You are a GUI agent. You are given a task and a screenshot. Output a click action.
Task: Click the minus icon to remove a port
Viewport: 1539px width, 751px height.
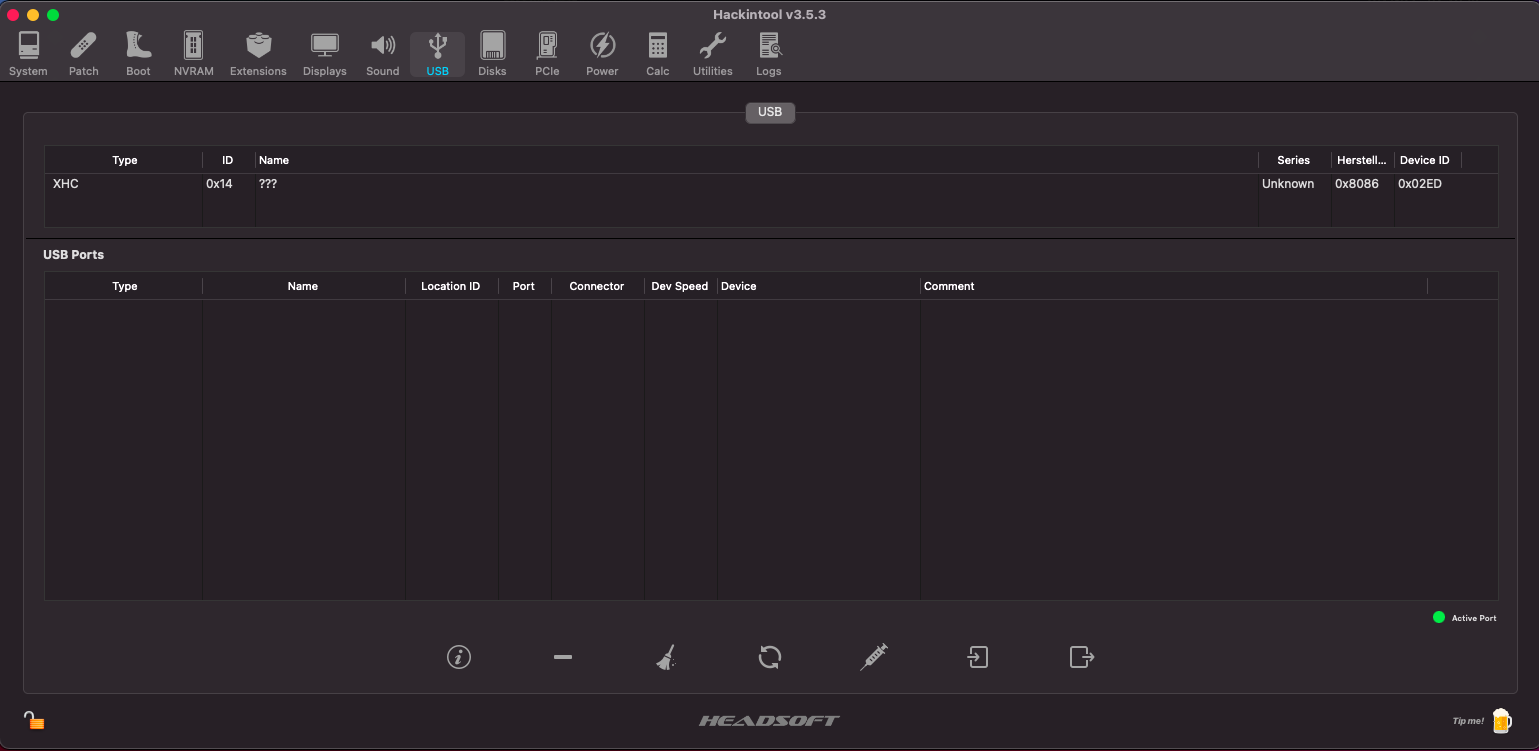(563, 657)
